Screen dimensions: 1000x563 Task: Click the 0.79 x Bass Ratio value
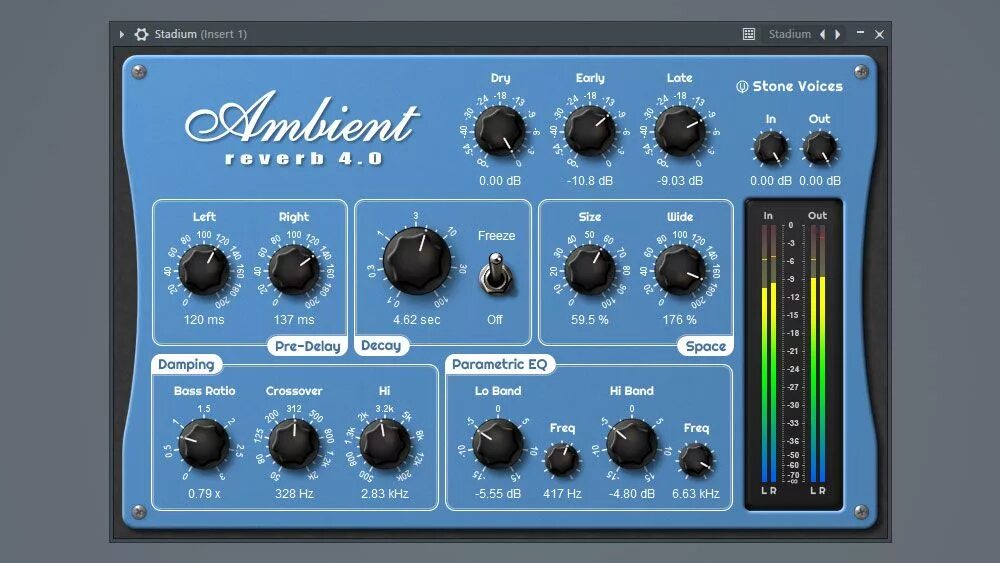click(x=204, y=494)
